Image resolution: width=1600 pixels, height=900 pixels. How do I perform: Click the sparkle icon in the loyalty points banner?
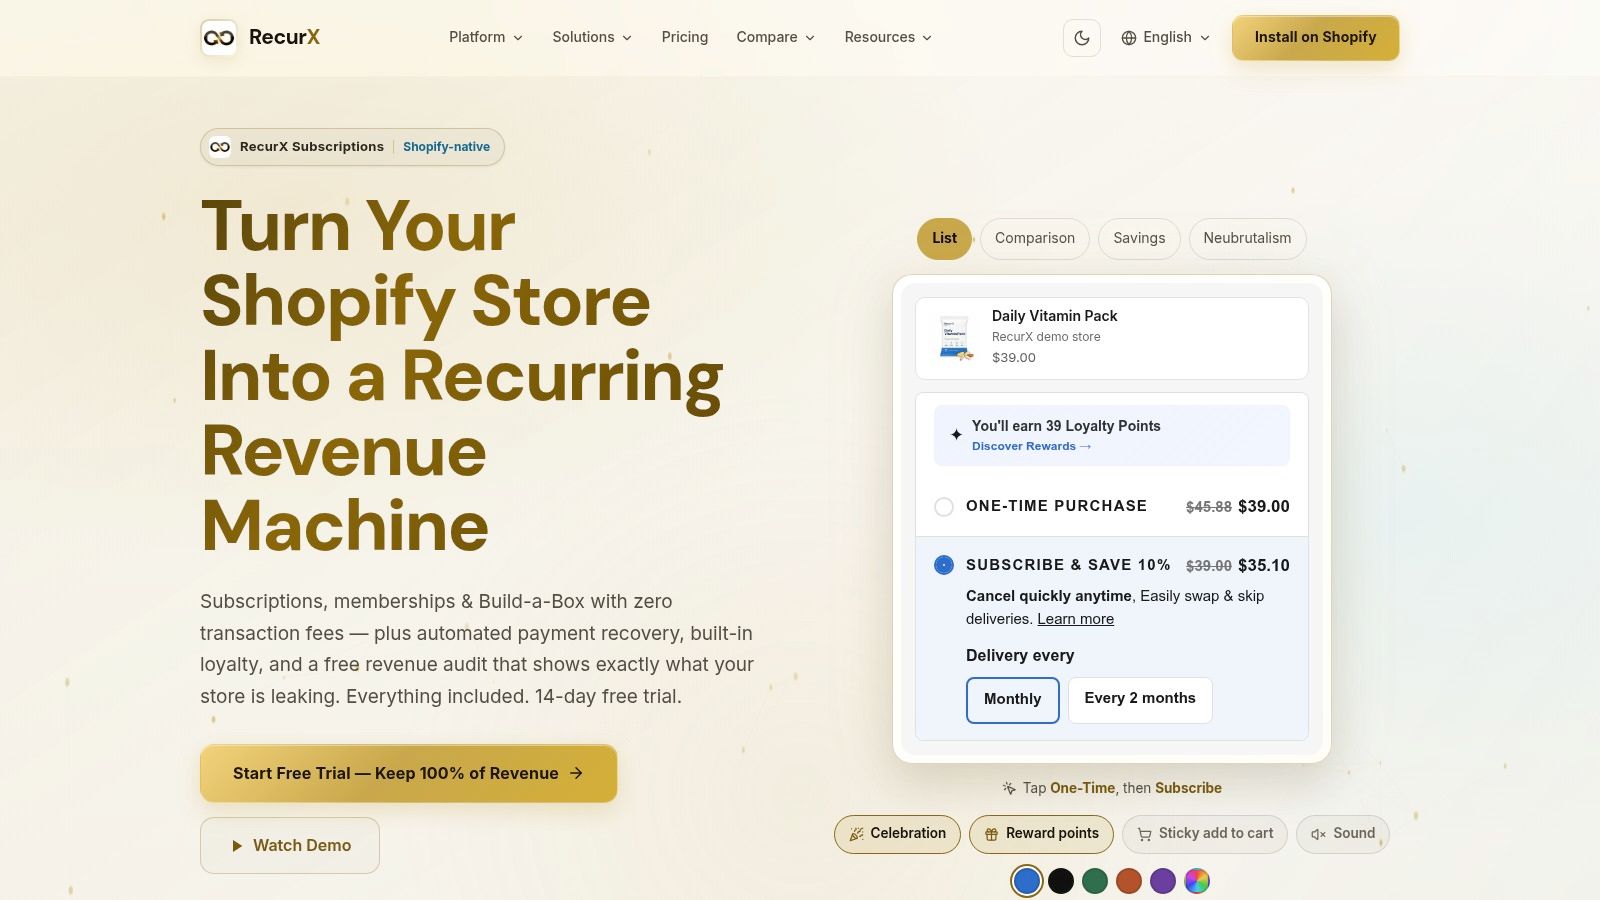pos(956,435)
